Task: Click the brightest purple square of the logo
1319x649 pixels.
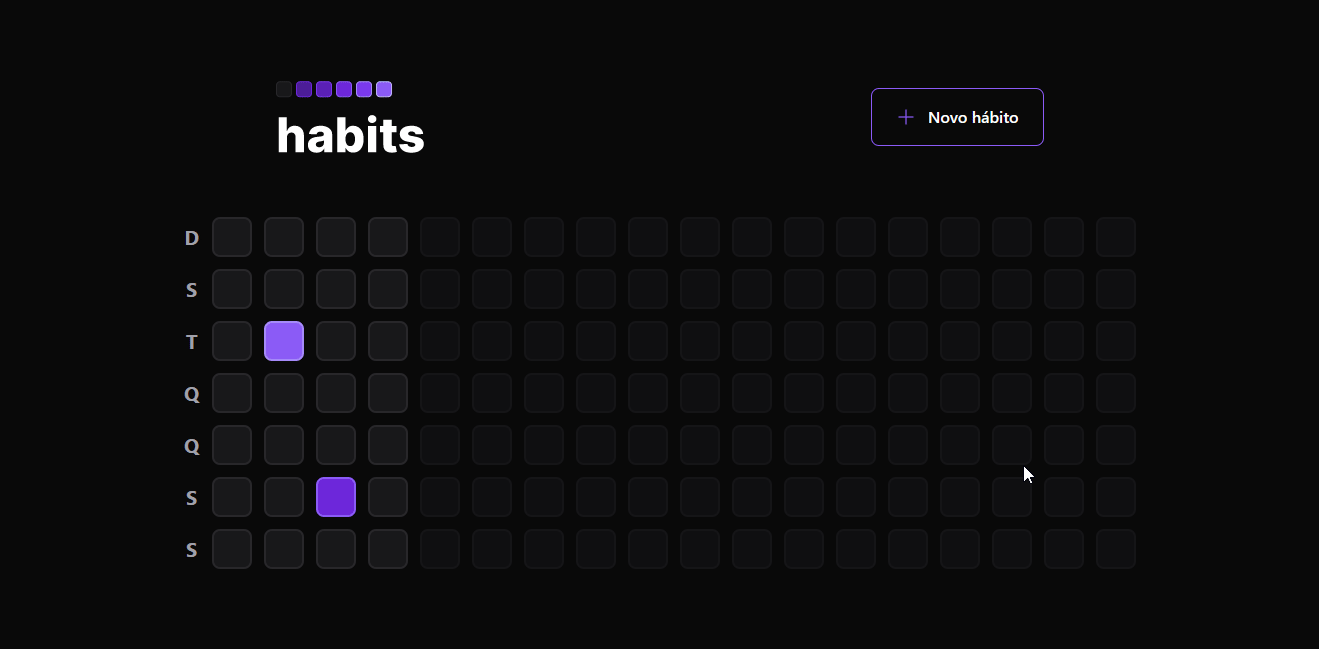Action: point(384,89)
